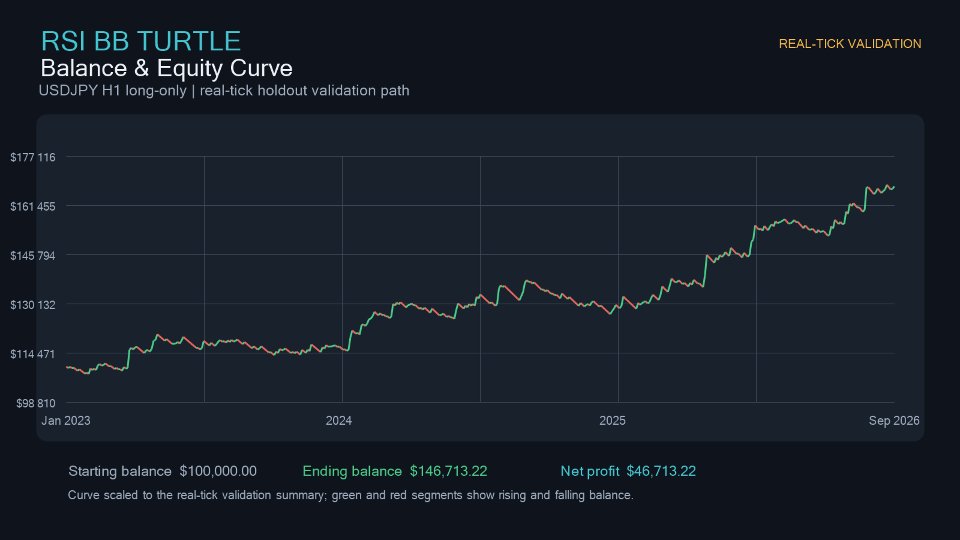Click the $114 471 axis label
The image size is (960, 540).
33,354
